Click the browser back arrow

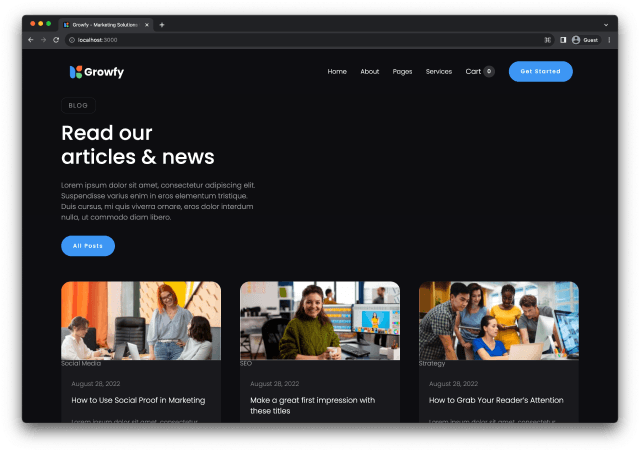pyautogui.click(x=31, y=40)
